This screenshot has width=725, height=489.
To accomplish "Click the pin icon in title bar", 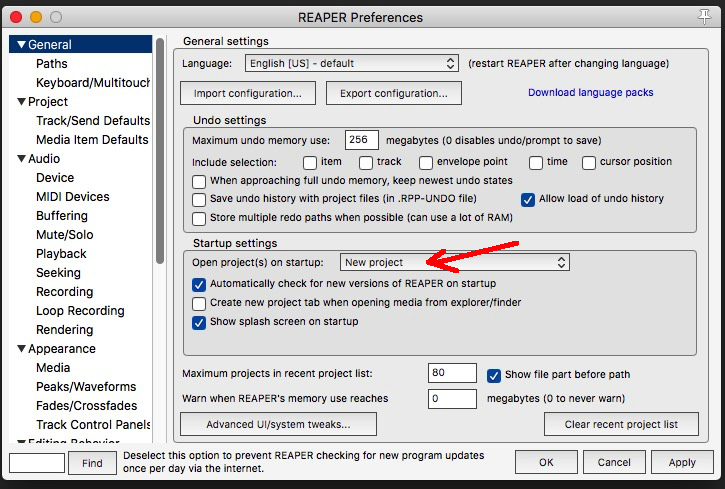I will click(704, 17).
